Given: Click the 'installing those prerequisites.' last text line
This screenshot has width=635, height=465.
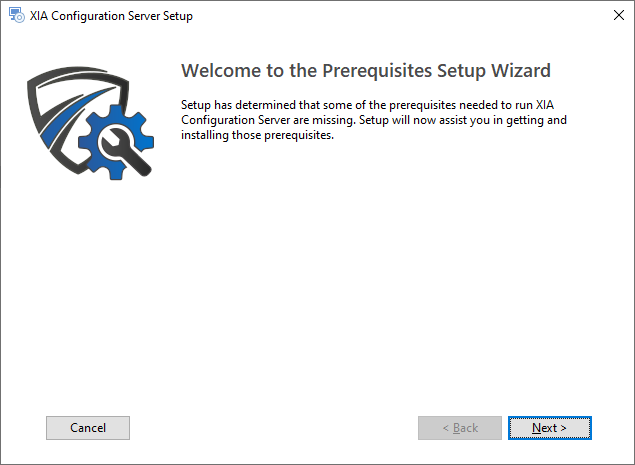Looking at the screenshot, I should tap(258, 135).
